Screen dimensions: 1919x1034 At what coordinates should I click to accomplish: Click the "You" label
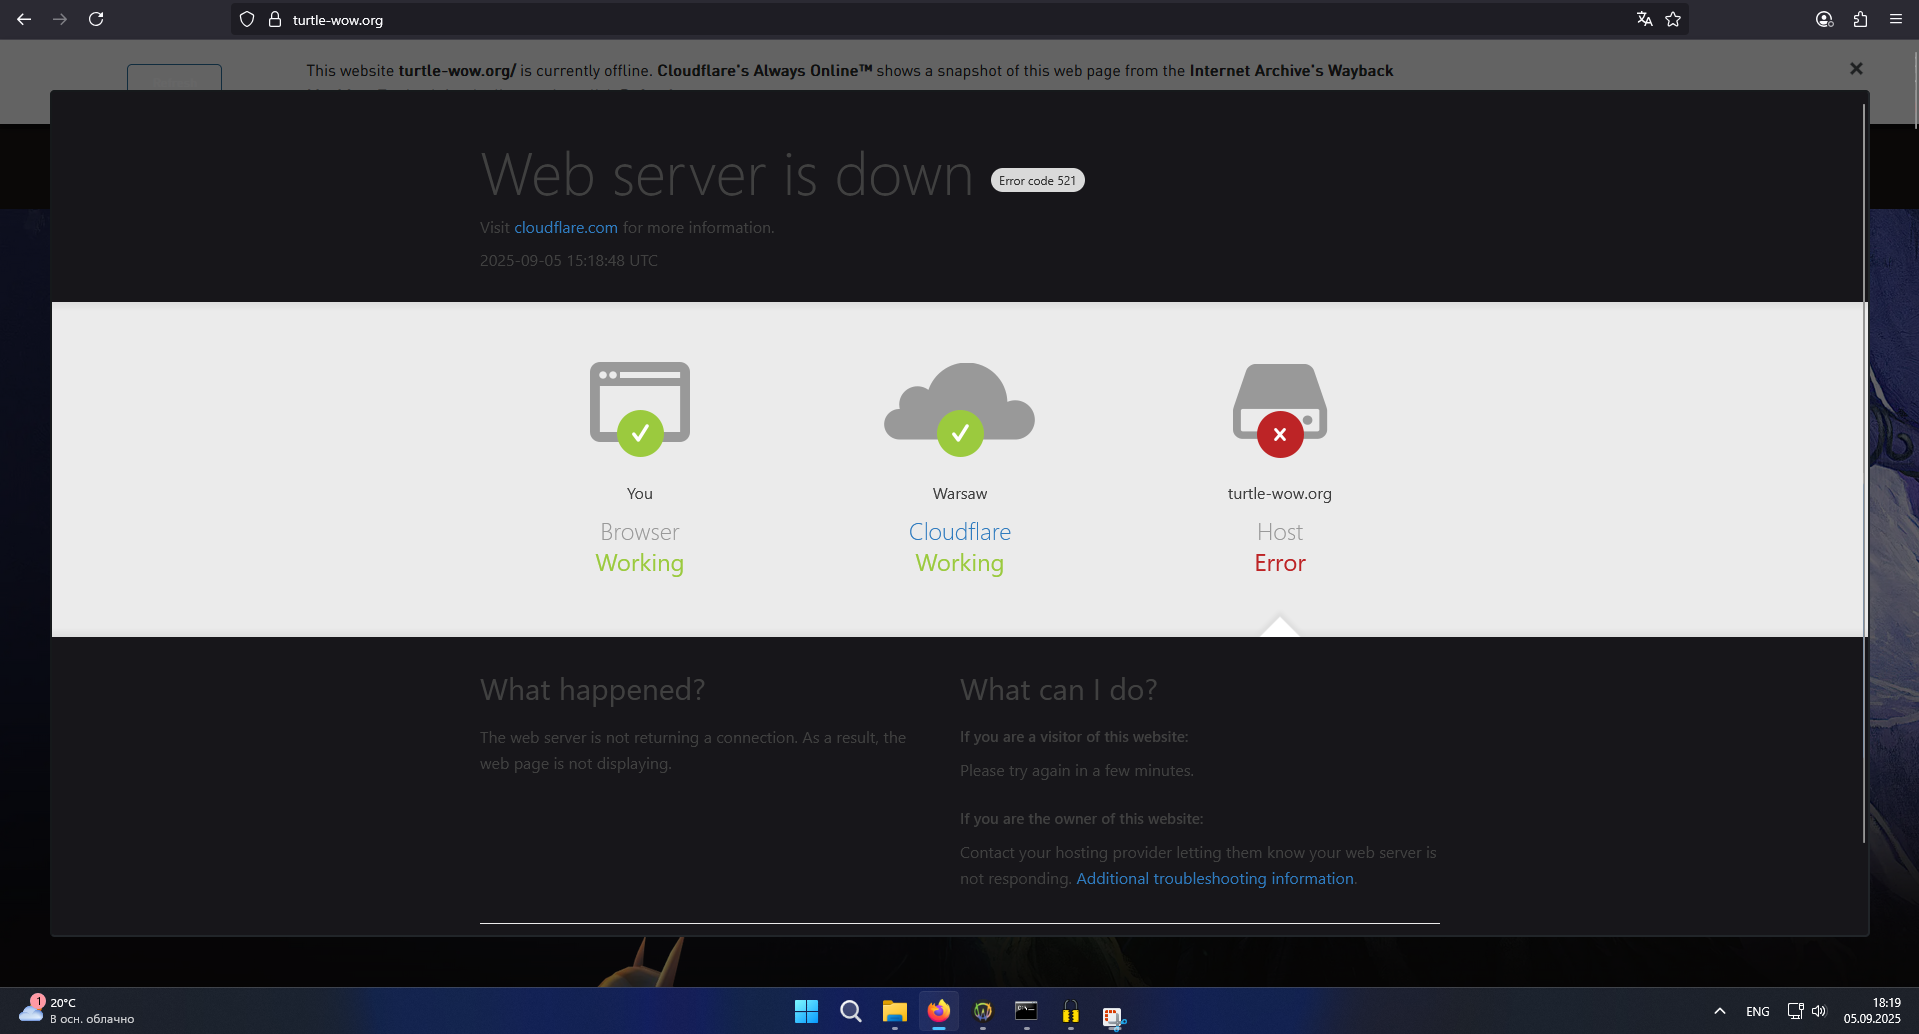(640, 494)
